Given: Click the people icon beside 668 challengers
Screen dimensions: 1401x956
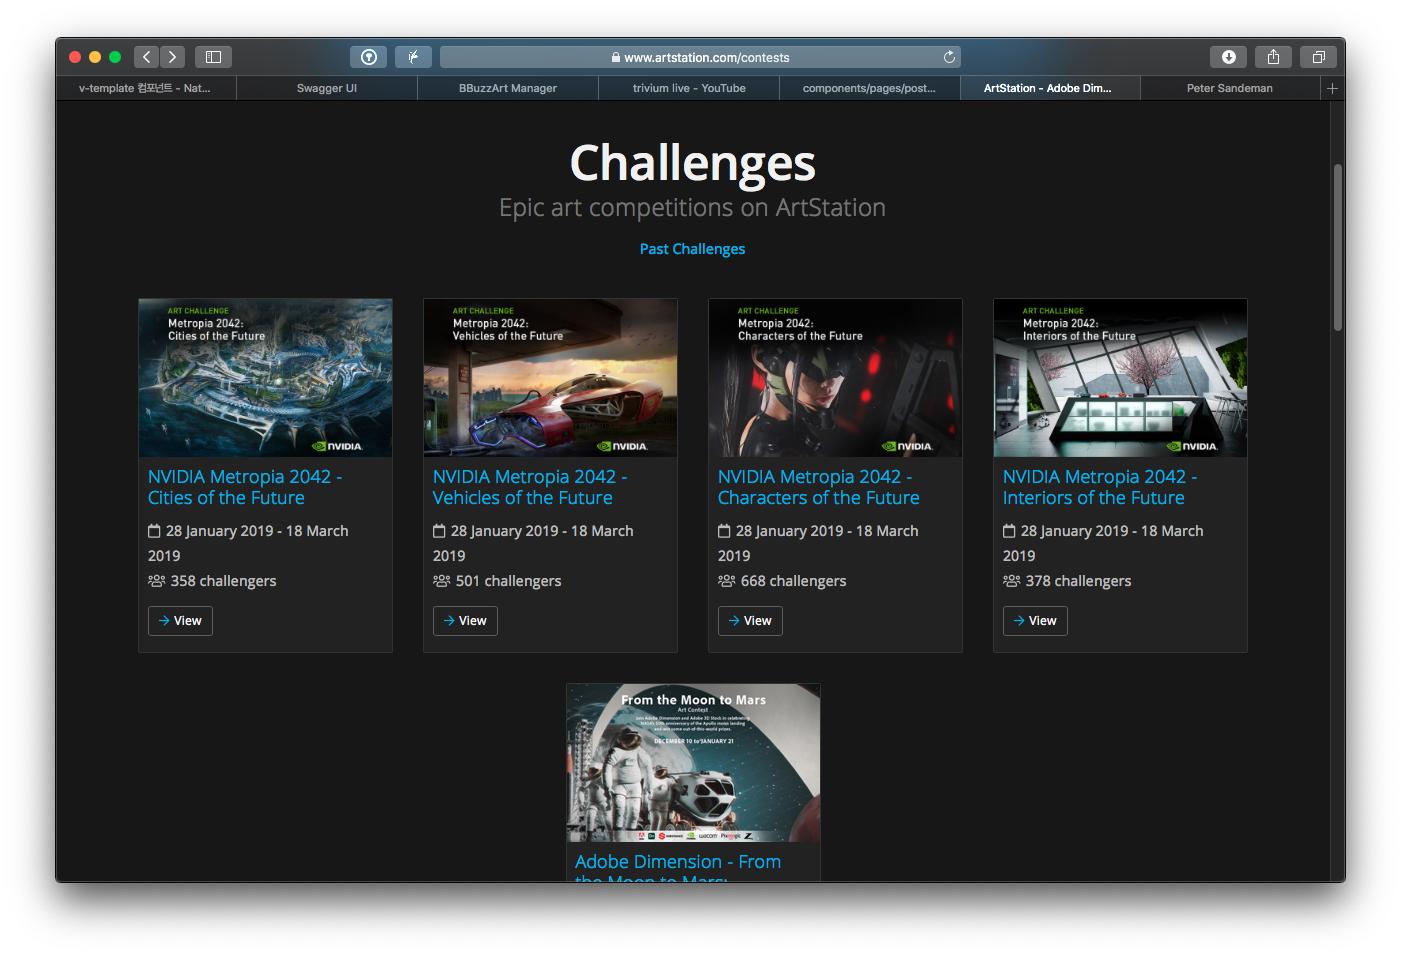Looking at the screenshot, I should [726, 581].
